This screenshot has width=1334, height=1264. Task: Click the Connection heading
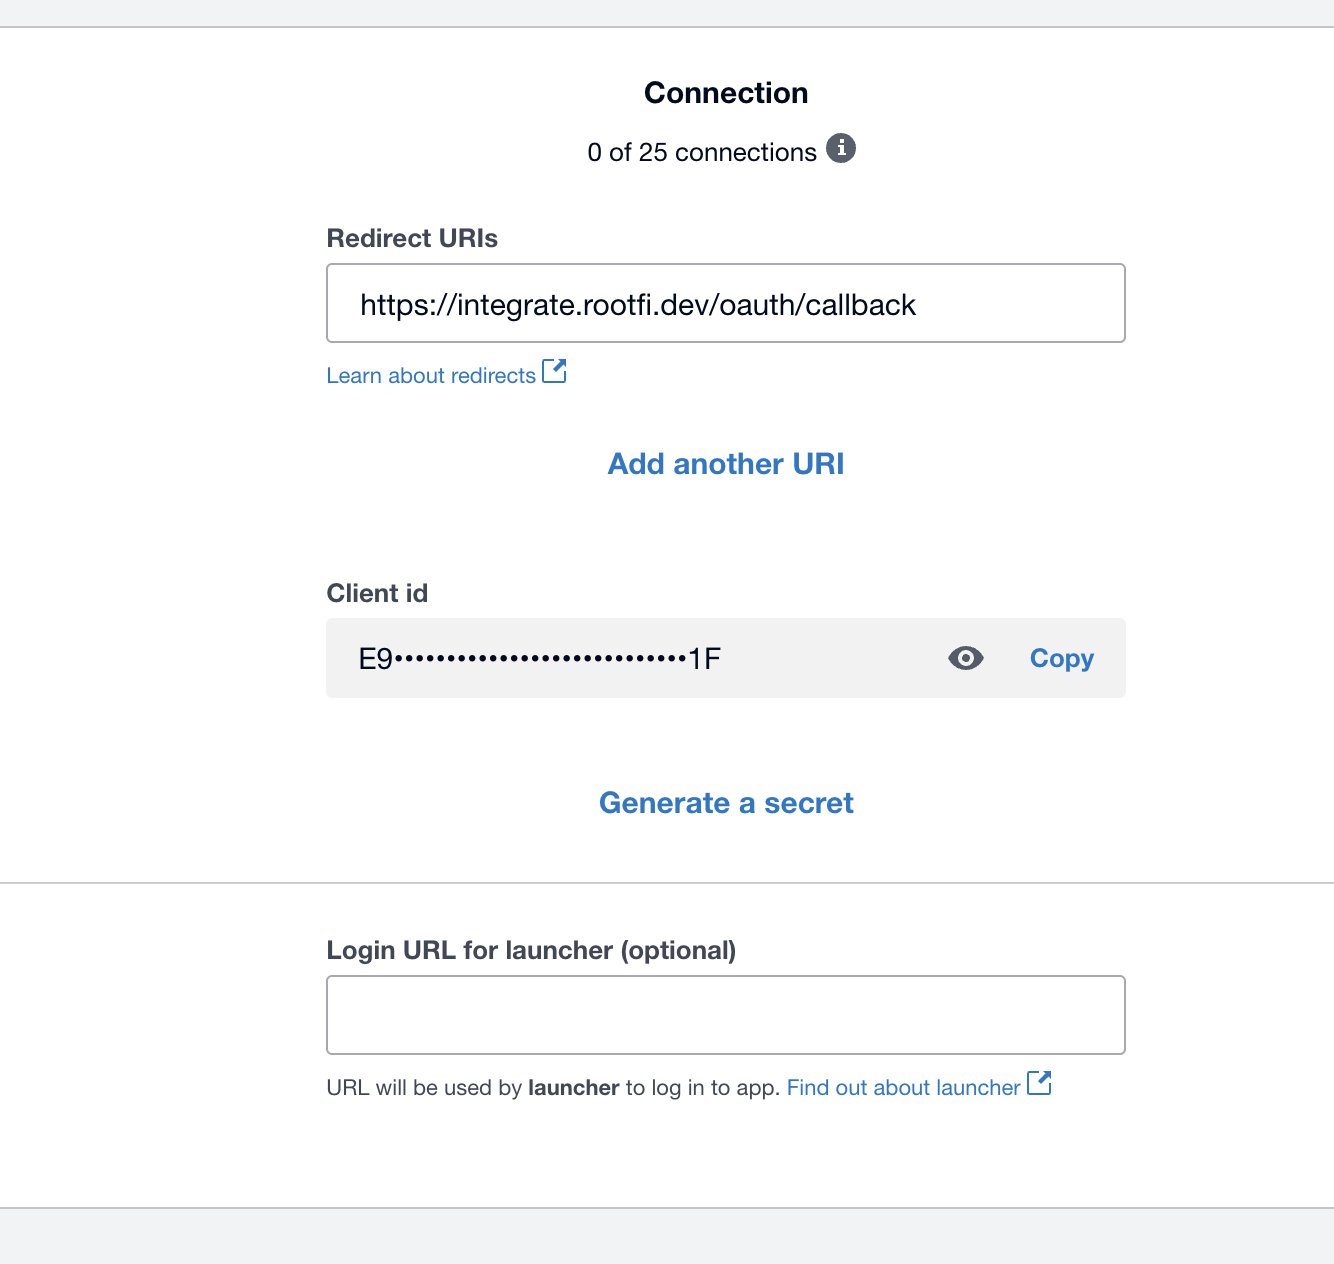click(726, 93)
